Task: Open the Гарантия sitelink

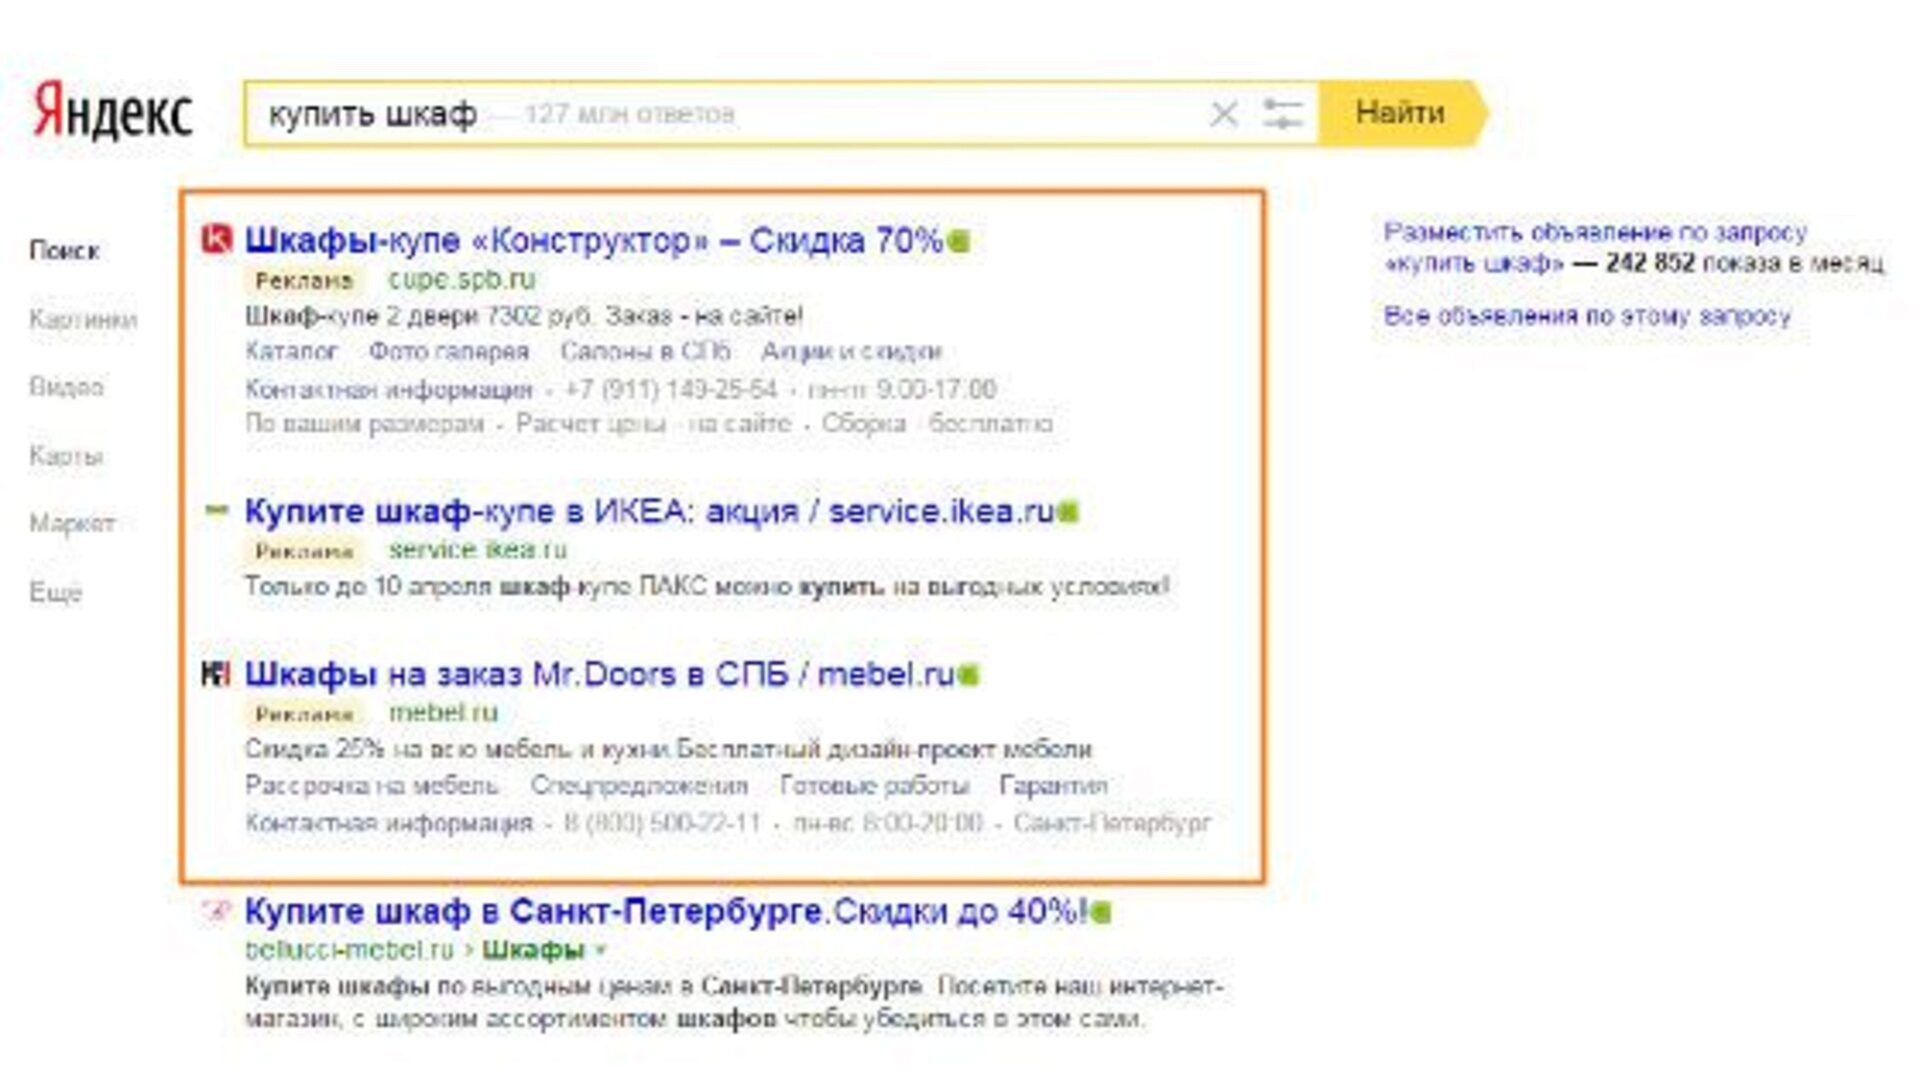Action: 1053,786
